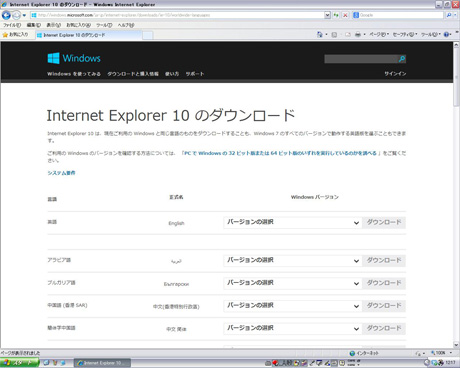Open version dropdown for English row
Viewport: 460px width, 368px height.
[x=293, y=222]
